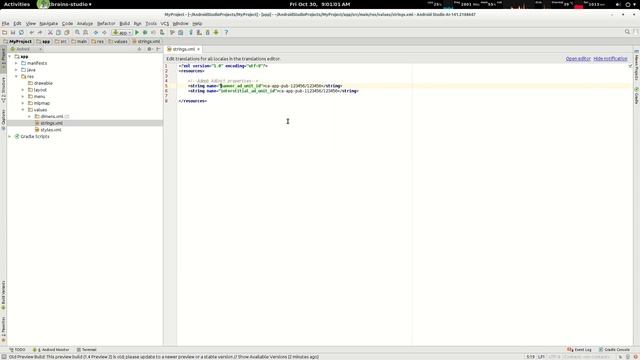Click the Help question mark icon
The height and width of the screenshot is (360, 640).
coord(226,32)
